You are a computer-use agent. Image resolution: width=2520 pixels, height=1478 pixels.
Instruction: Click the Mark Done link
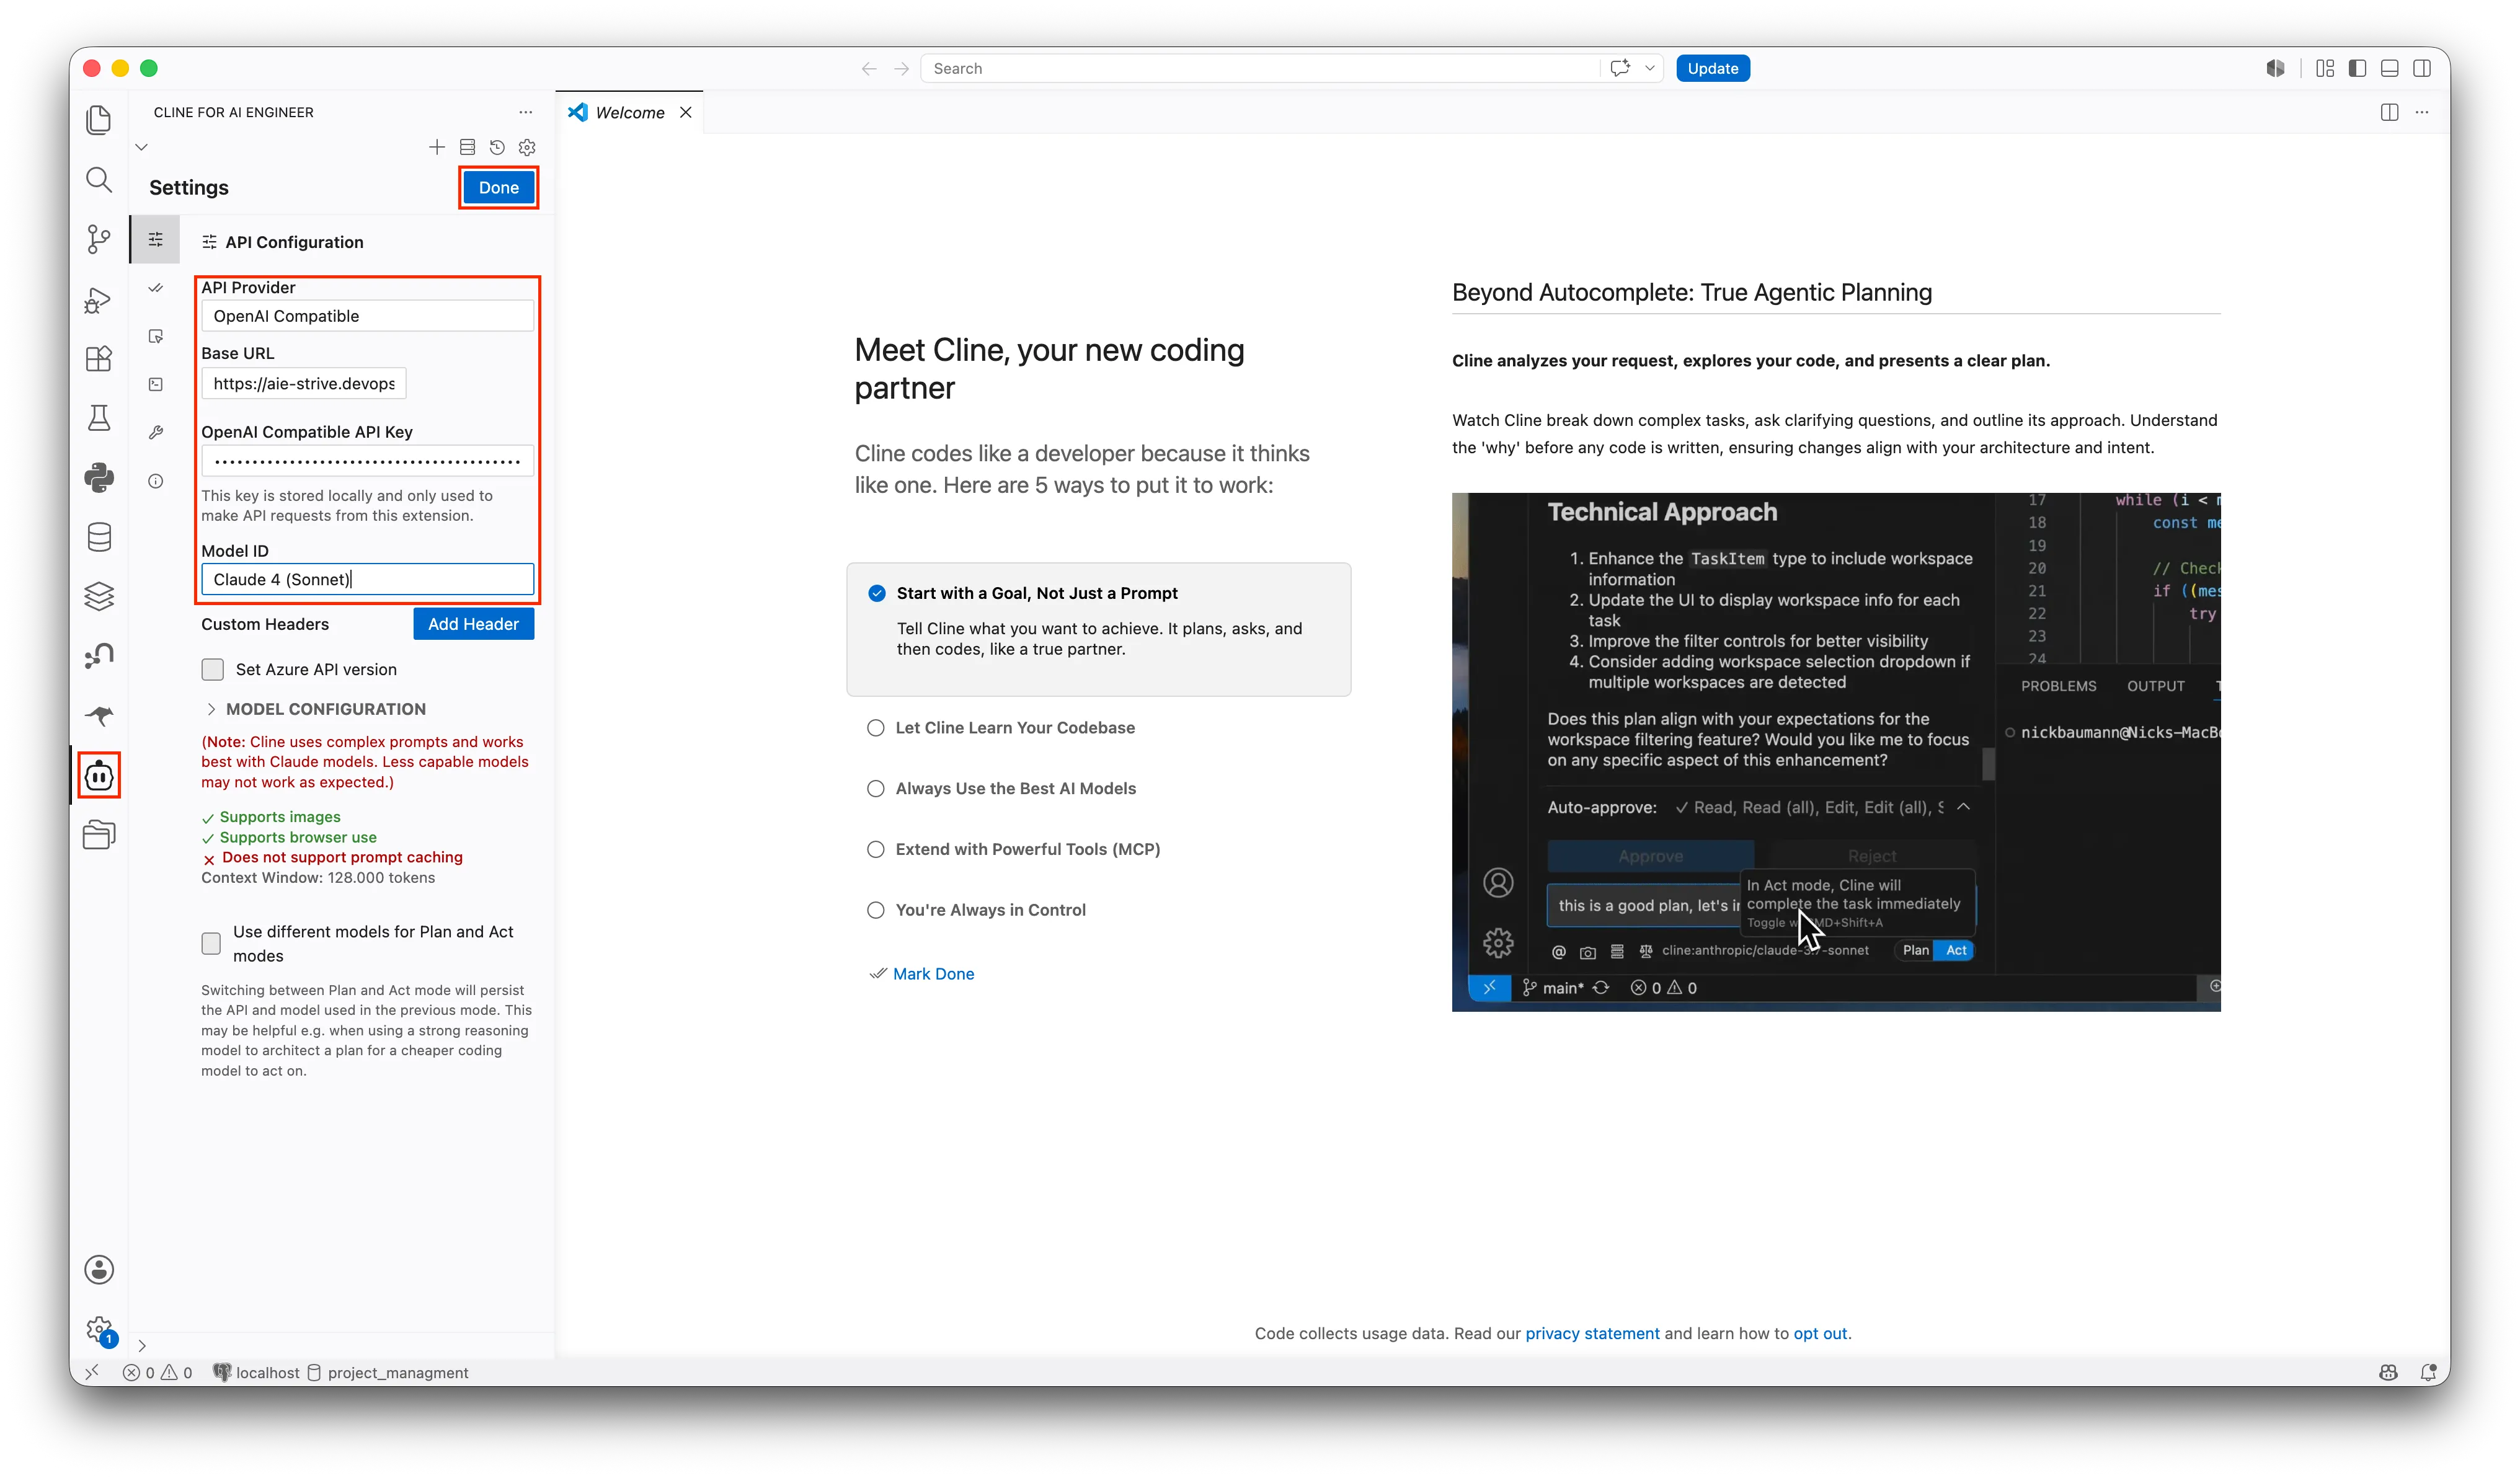pyautogui.click(x=933, y=974)
